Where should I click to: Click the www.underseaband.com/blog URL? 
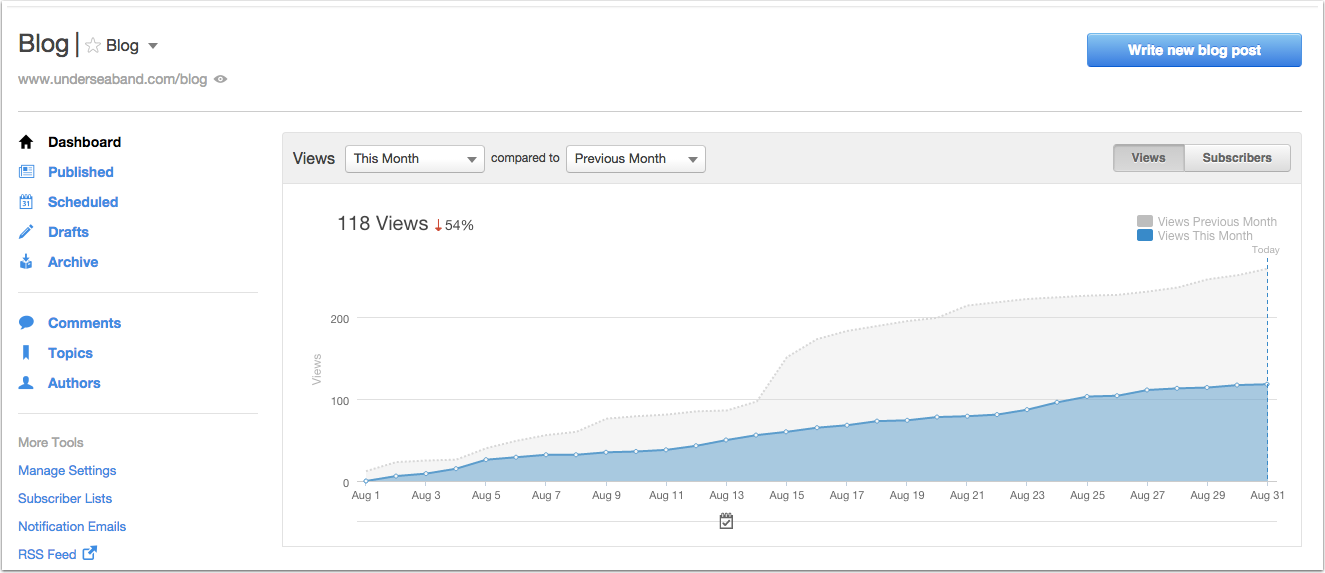click(x=112, y=79)
